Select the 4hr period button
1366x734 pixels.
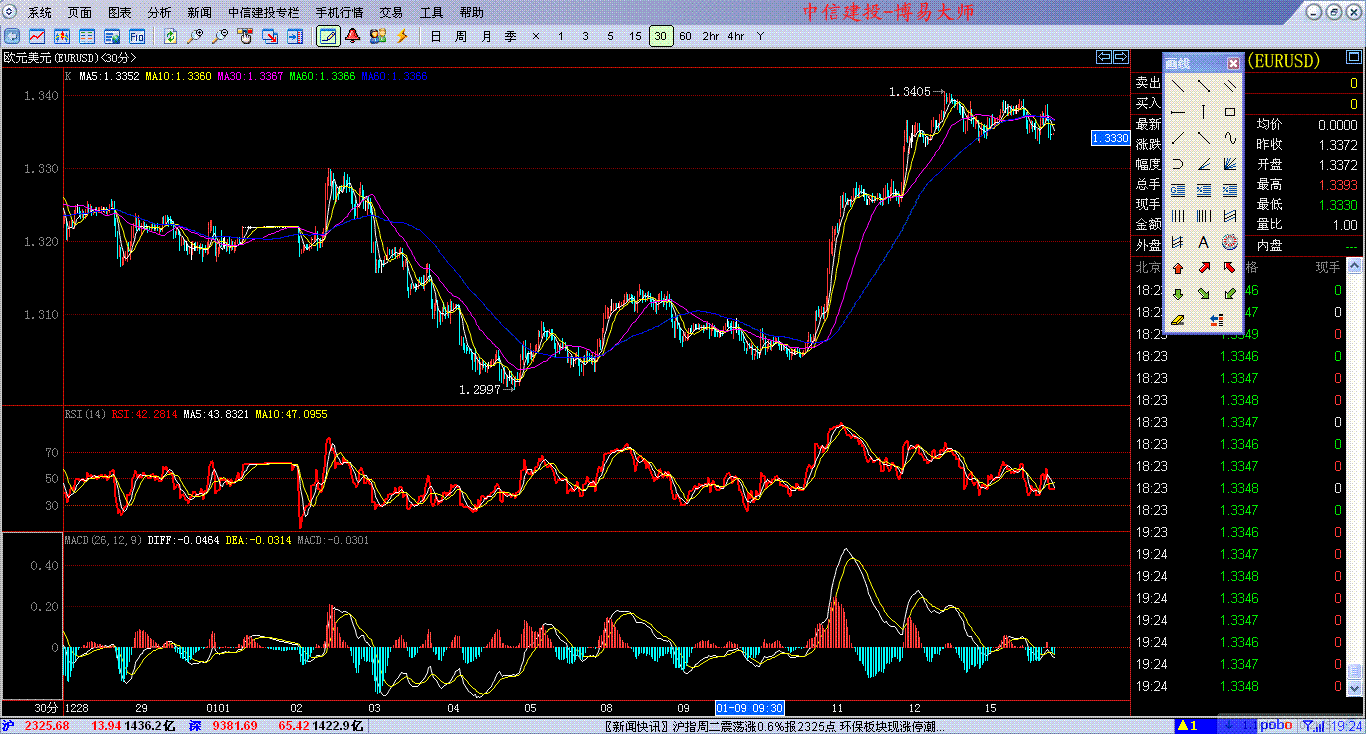(735, 36)
